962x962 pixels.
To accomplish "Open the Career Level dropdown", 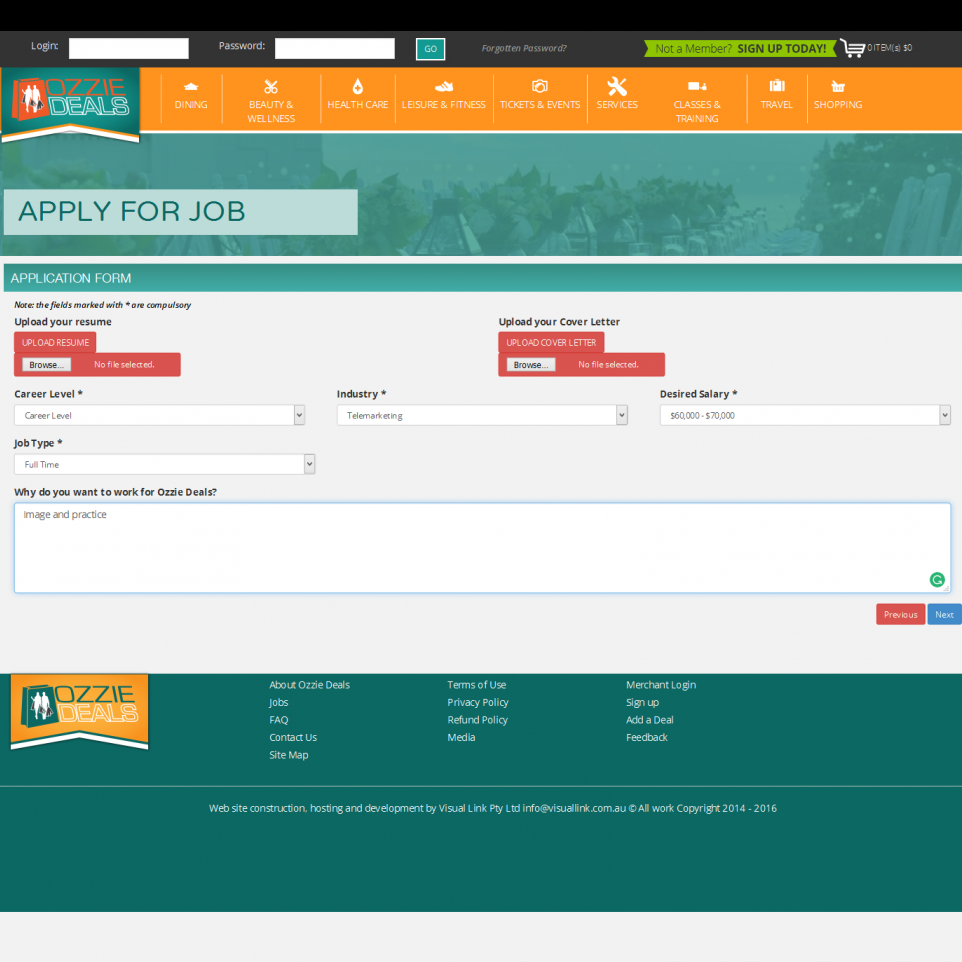I will pos(159,415).
